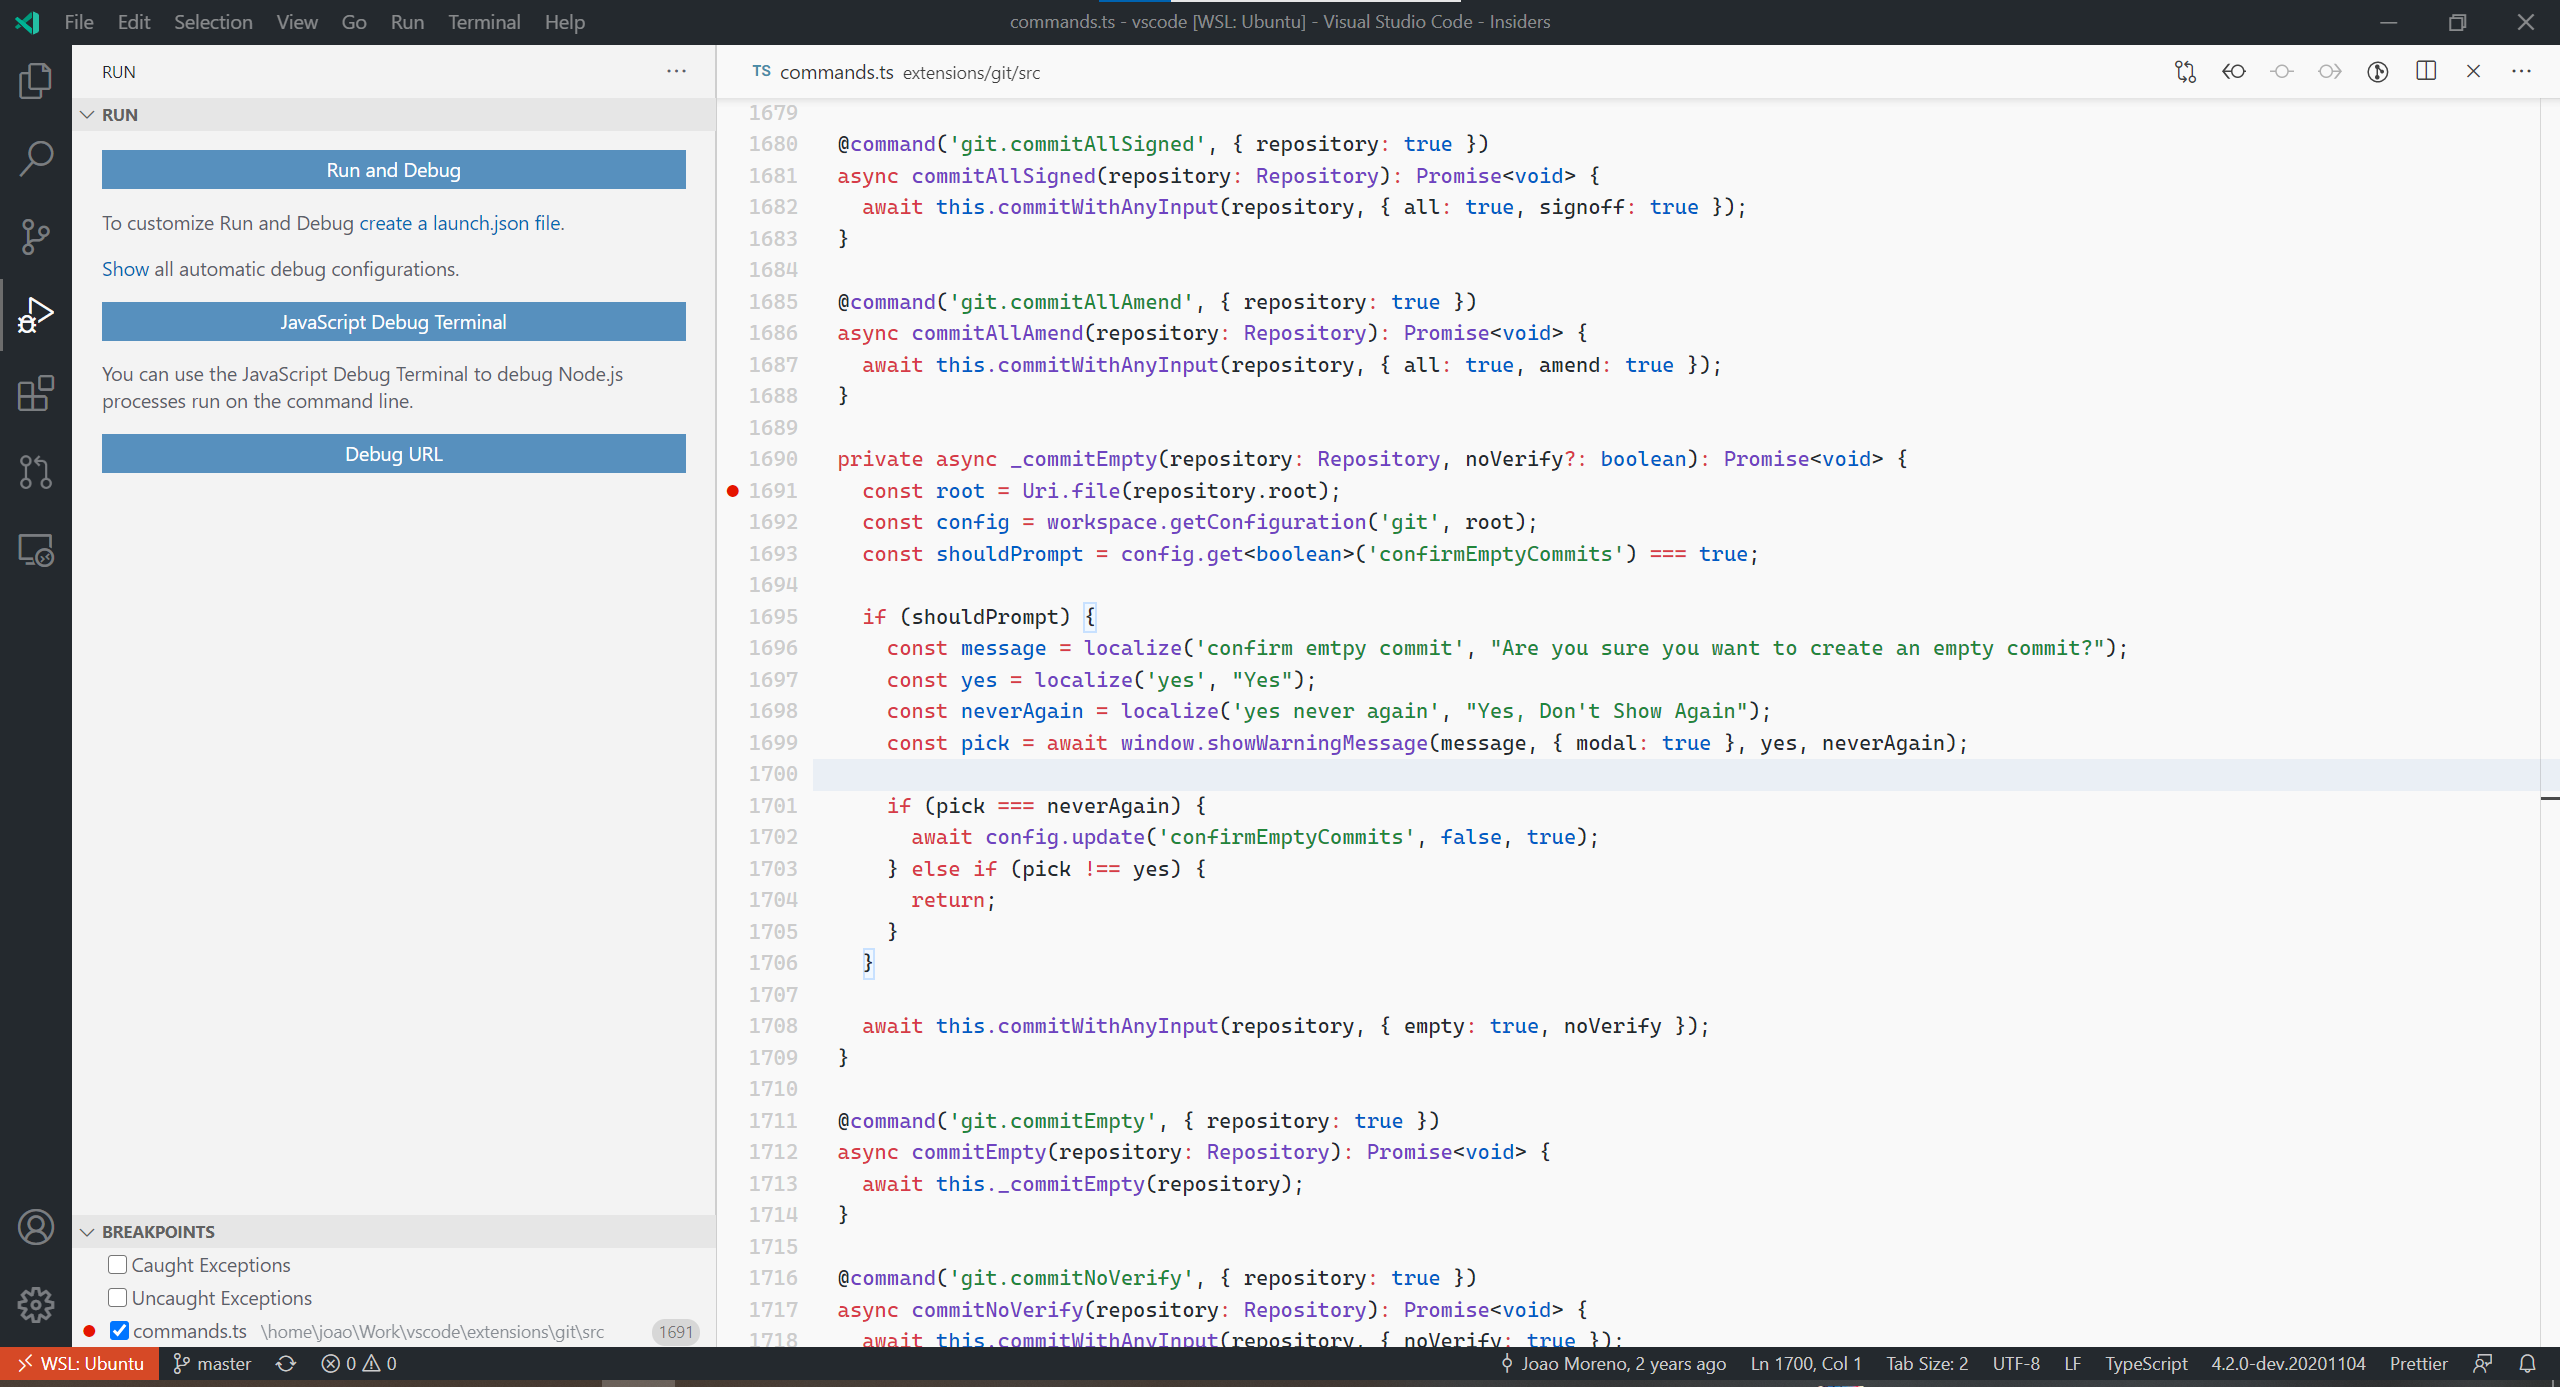Open editor More Actions ellipsis menu
The image size is (2560, 1387).
click(2522, 72)
